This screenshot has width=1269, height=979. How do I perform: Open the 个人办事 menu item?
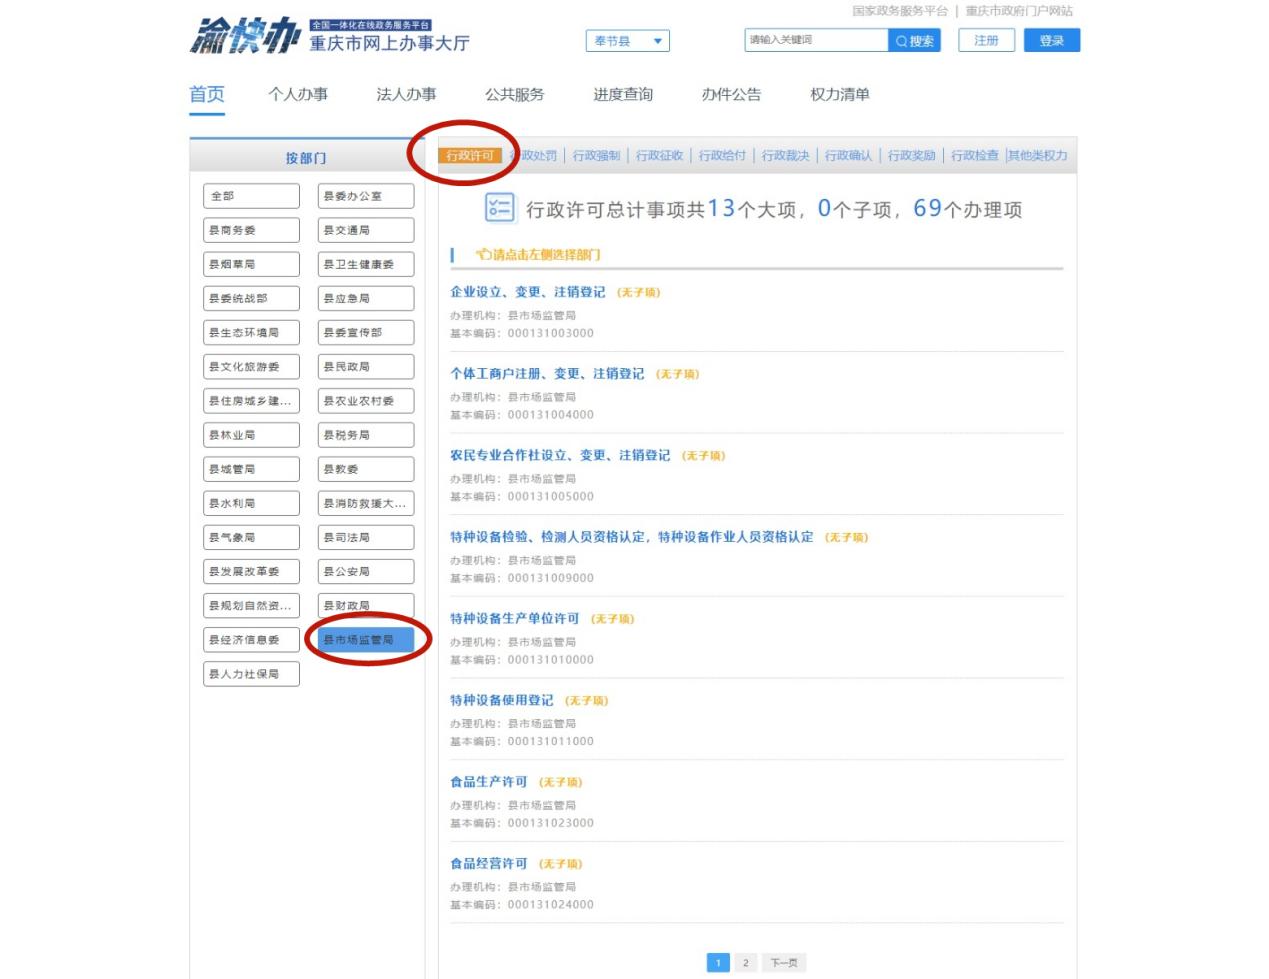point(298,94)
